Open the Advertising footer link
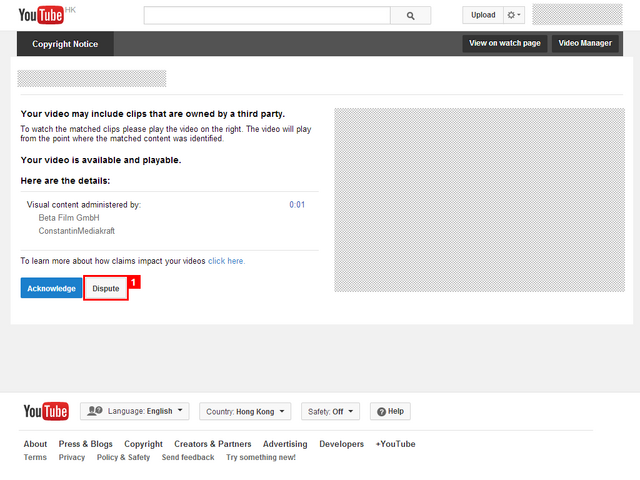Viewport: 640px width, 480px height. tap(285, 444)
